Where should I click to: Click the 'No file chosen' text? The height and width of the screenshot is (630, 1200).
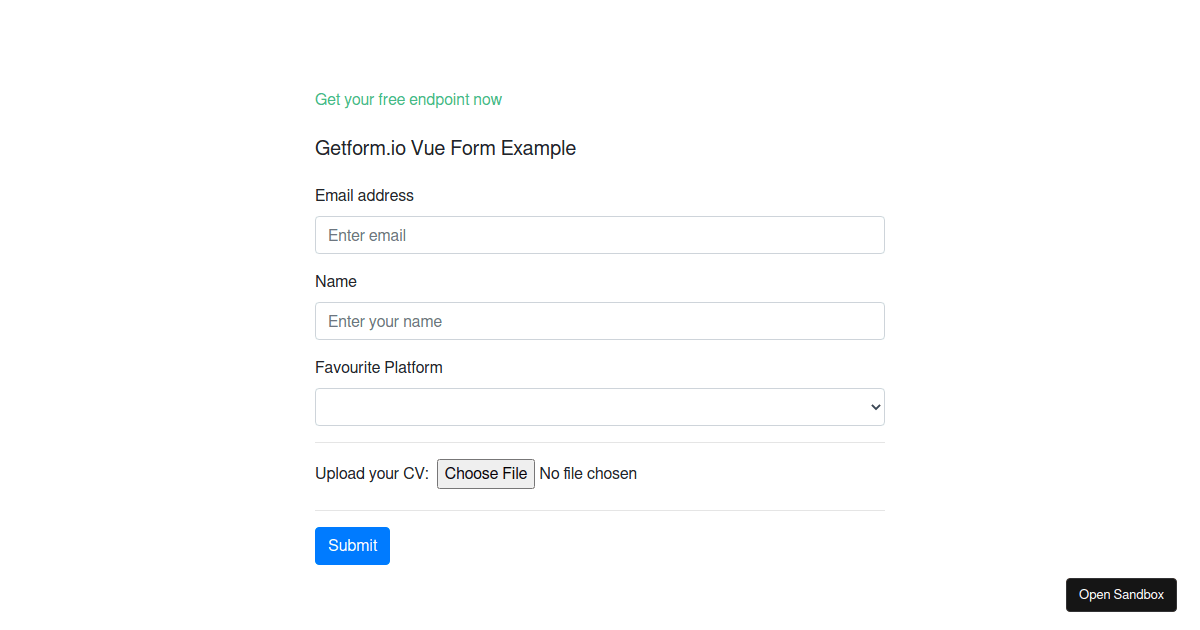[x=588, y=473]
